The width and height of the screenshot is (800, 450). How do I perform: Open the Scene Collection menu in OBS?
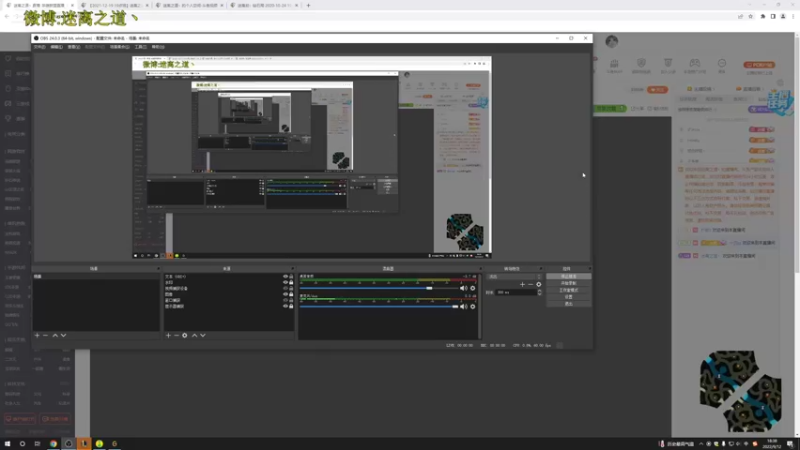click(x=119, y=47)
